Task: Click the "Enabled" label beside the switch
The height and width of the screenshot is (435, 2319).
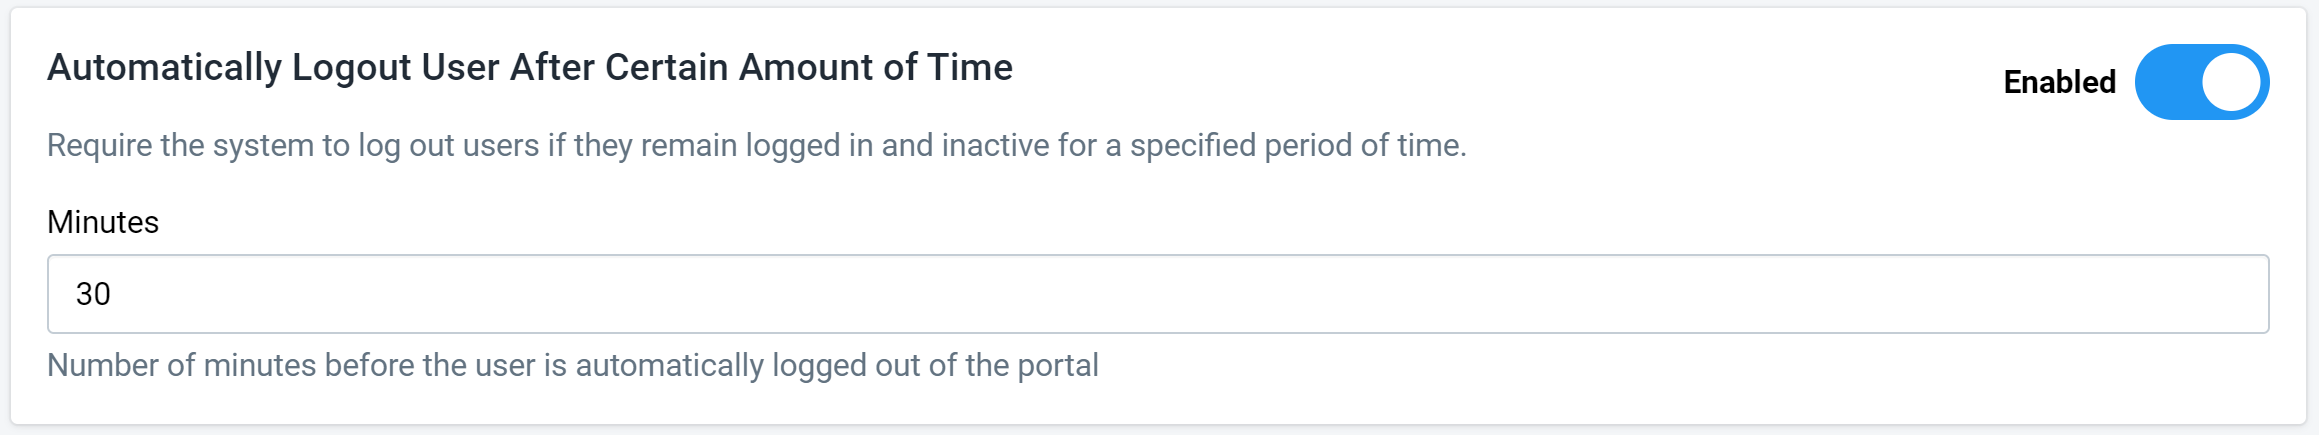Action: 2059,82
